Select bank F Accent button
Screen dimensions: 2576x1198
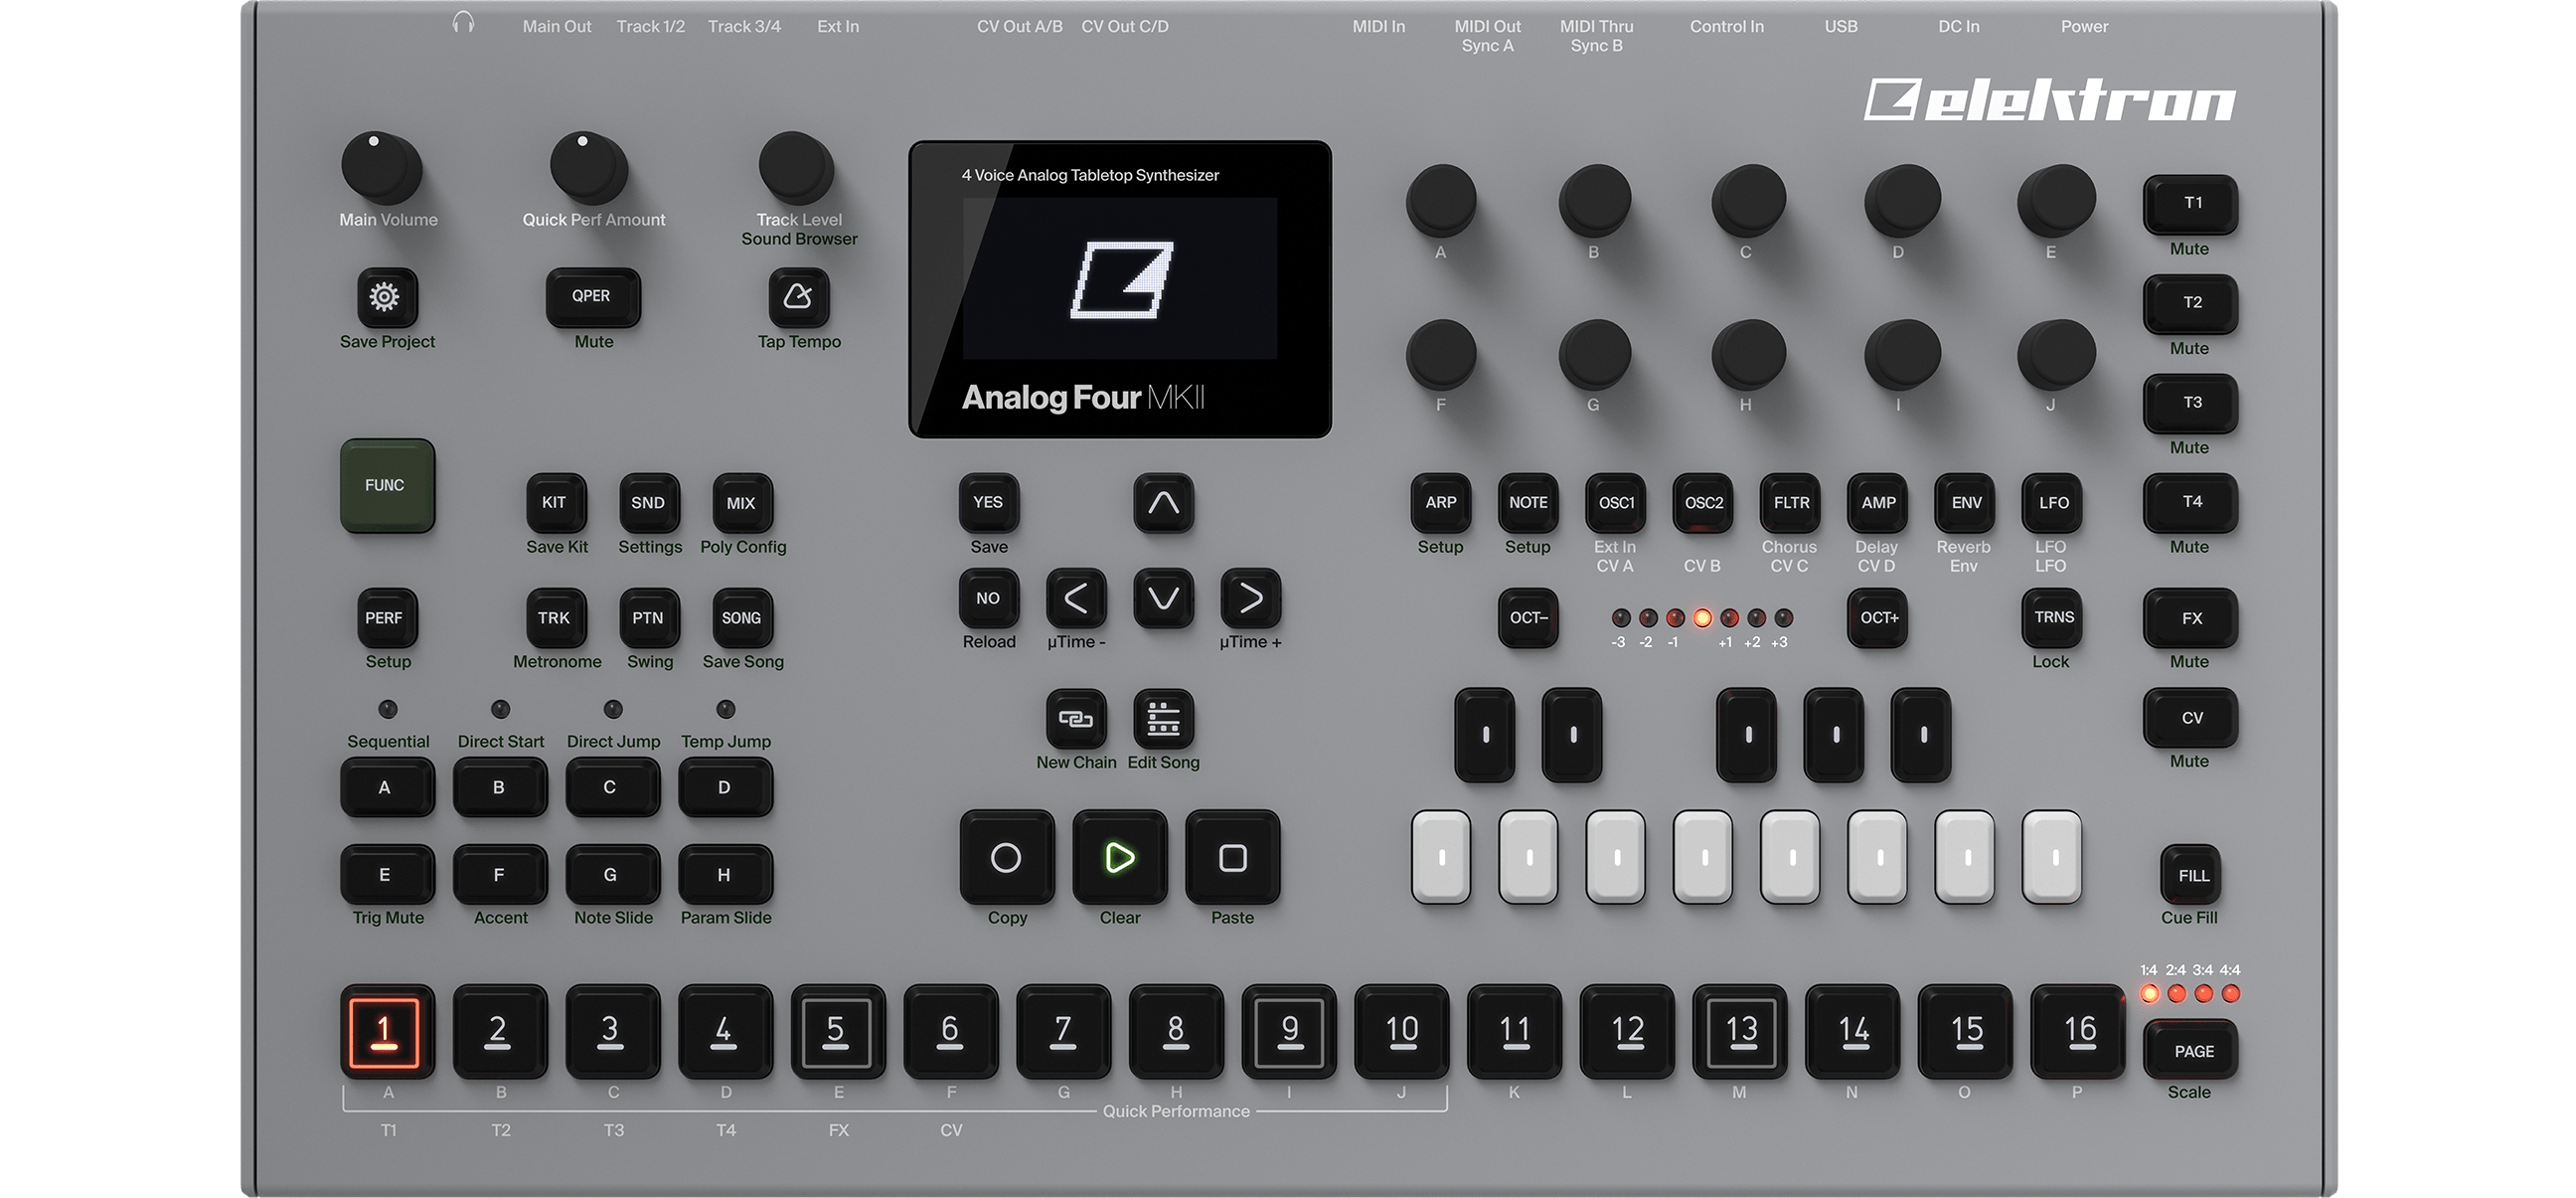500,874
